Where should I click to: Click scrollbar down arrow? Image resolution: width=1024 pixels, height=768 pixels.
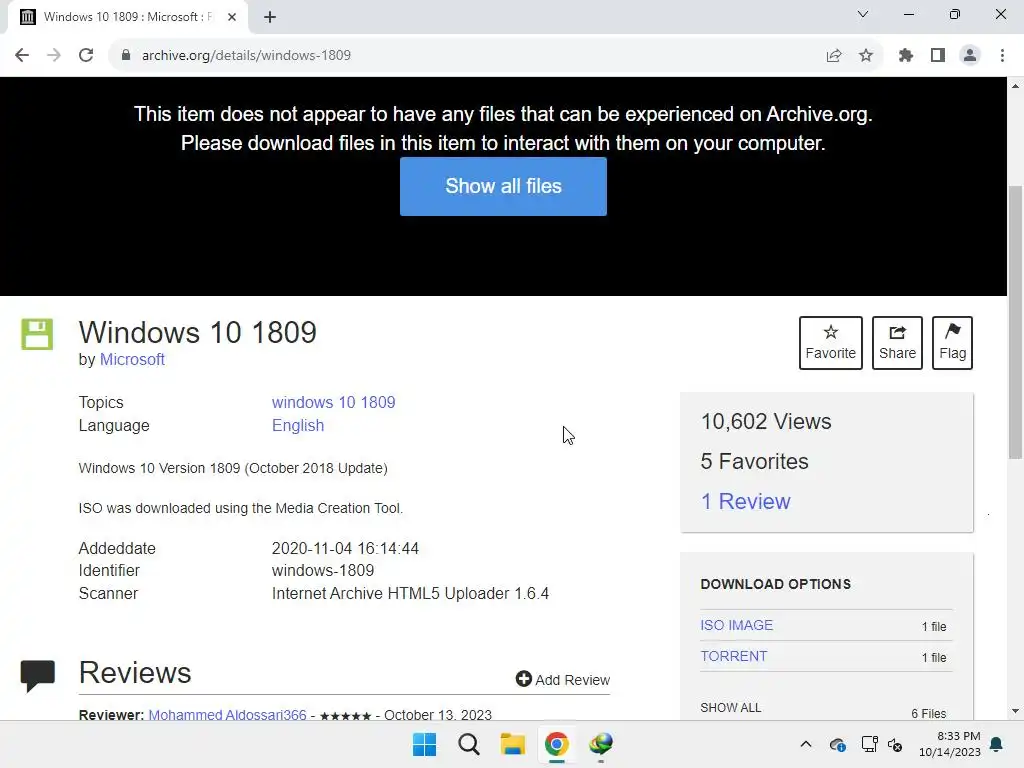(x=1016, y=711)
